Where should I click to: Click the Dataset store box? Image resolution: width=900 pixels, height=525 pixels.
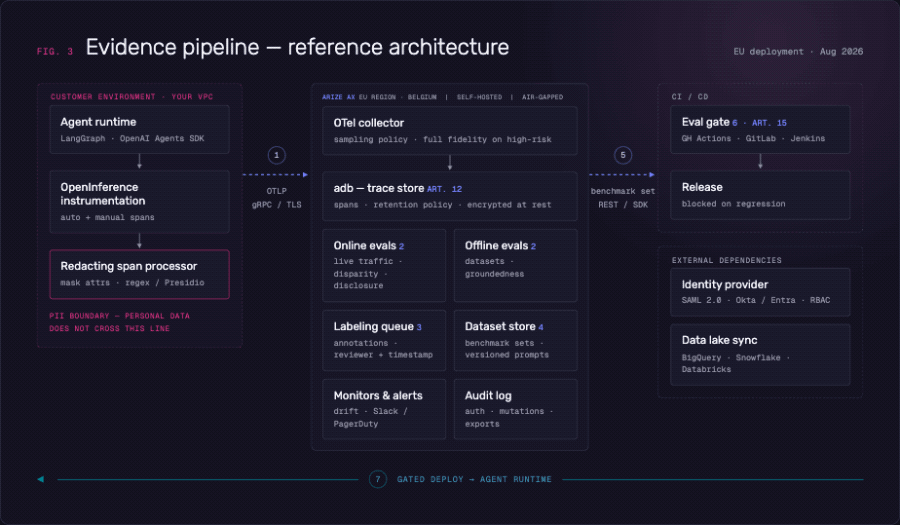tap(515, 340)
